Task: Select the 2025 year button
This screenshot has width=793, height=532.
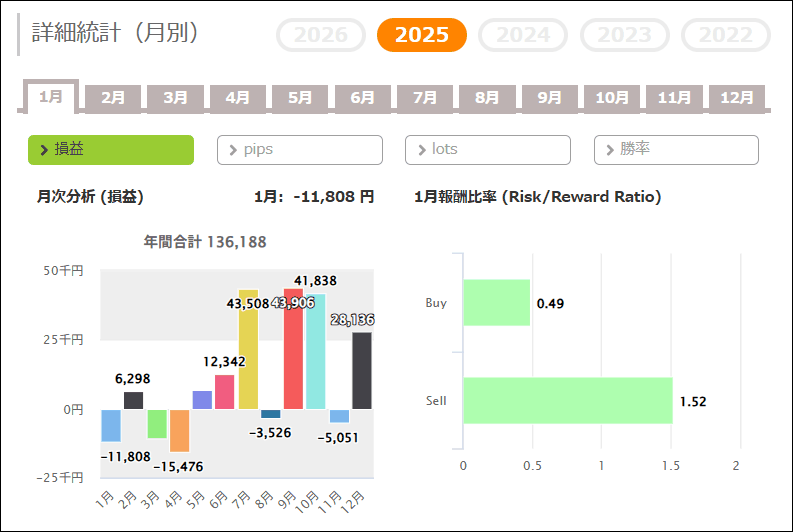Action: [x=421, y=35]
